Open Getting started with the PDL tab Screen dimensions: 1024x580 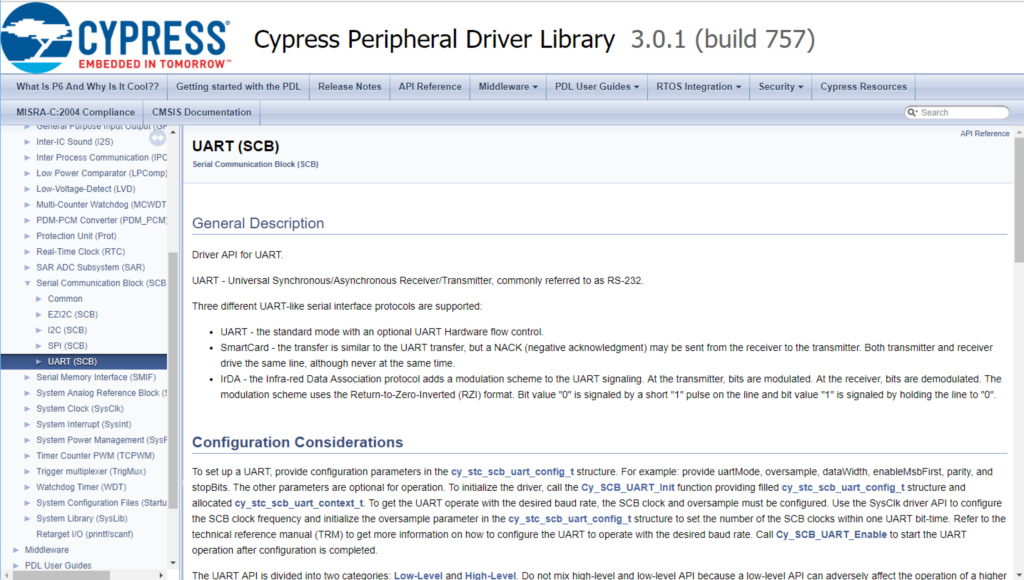click(238, 87)
